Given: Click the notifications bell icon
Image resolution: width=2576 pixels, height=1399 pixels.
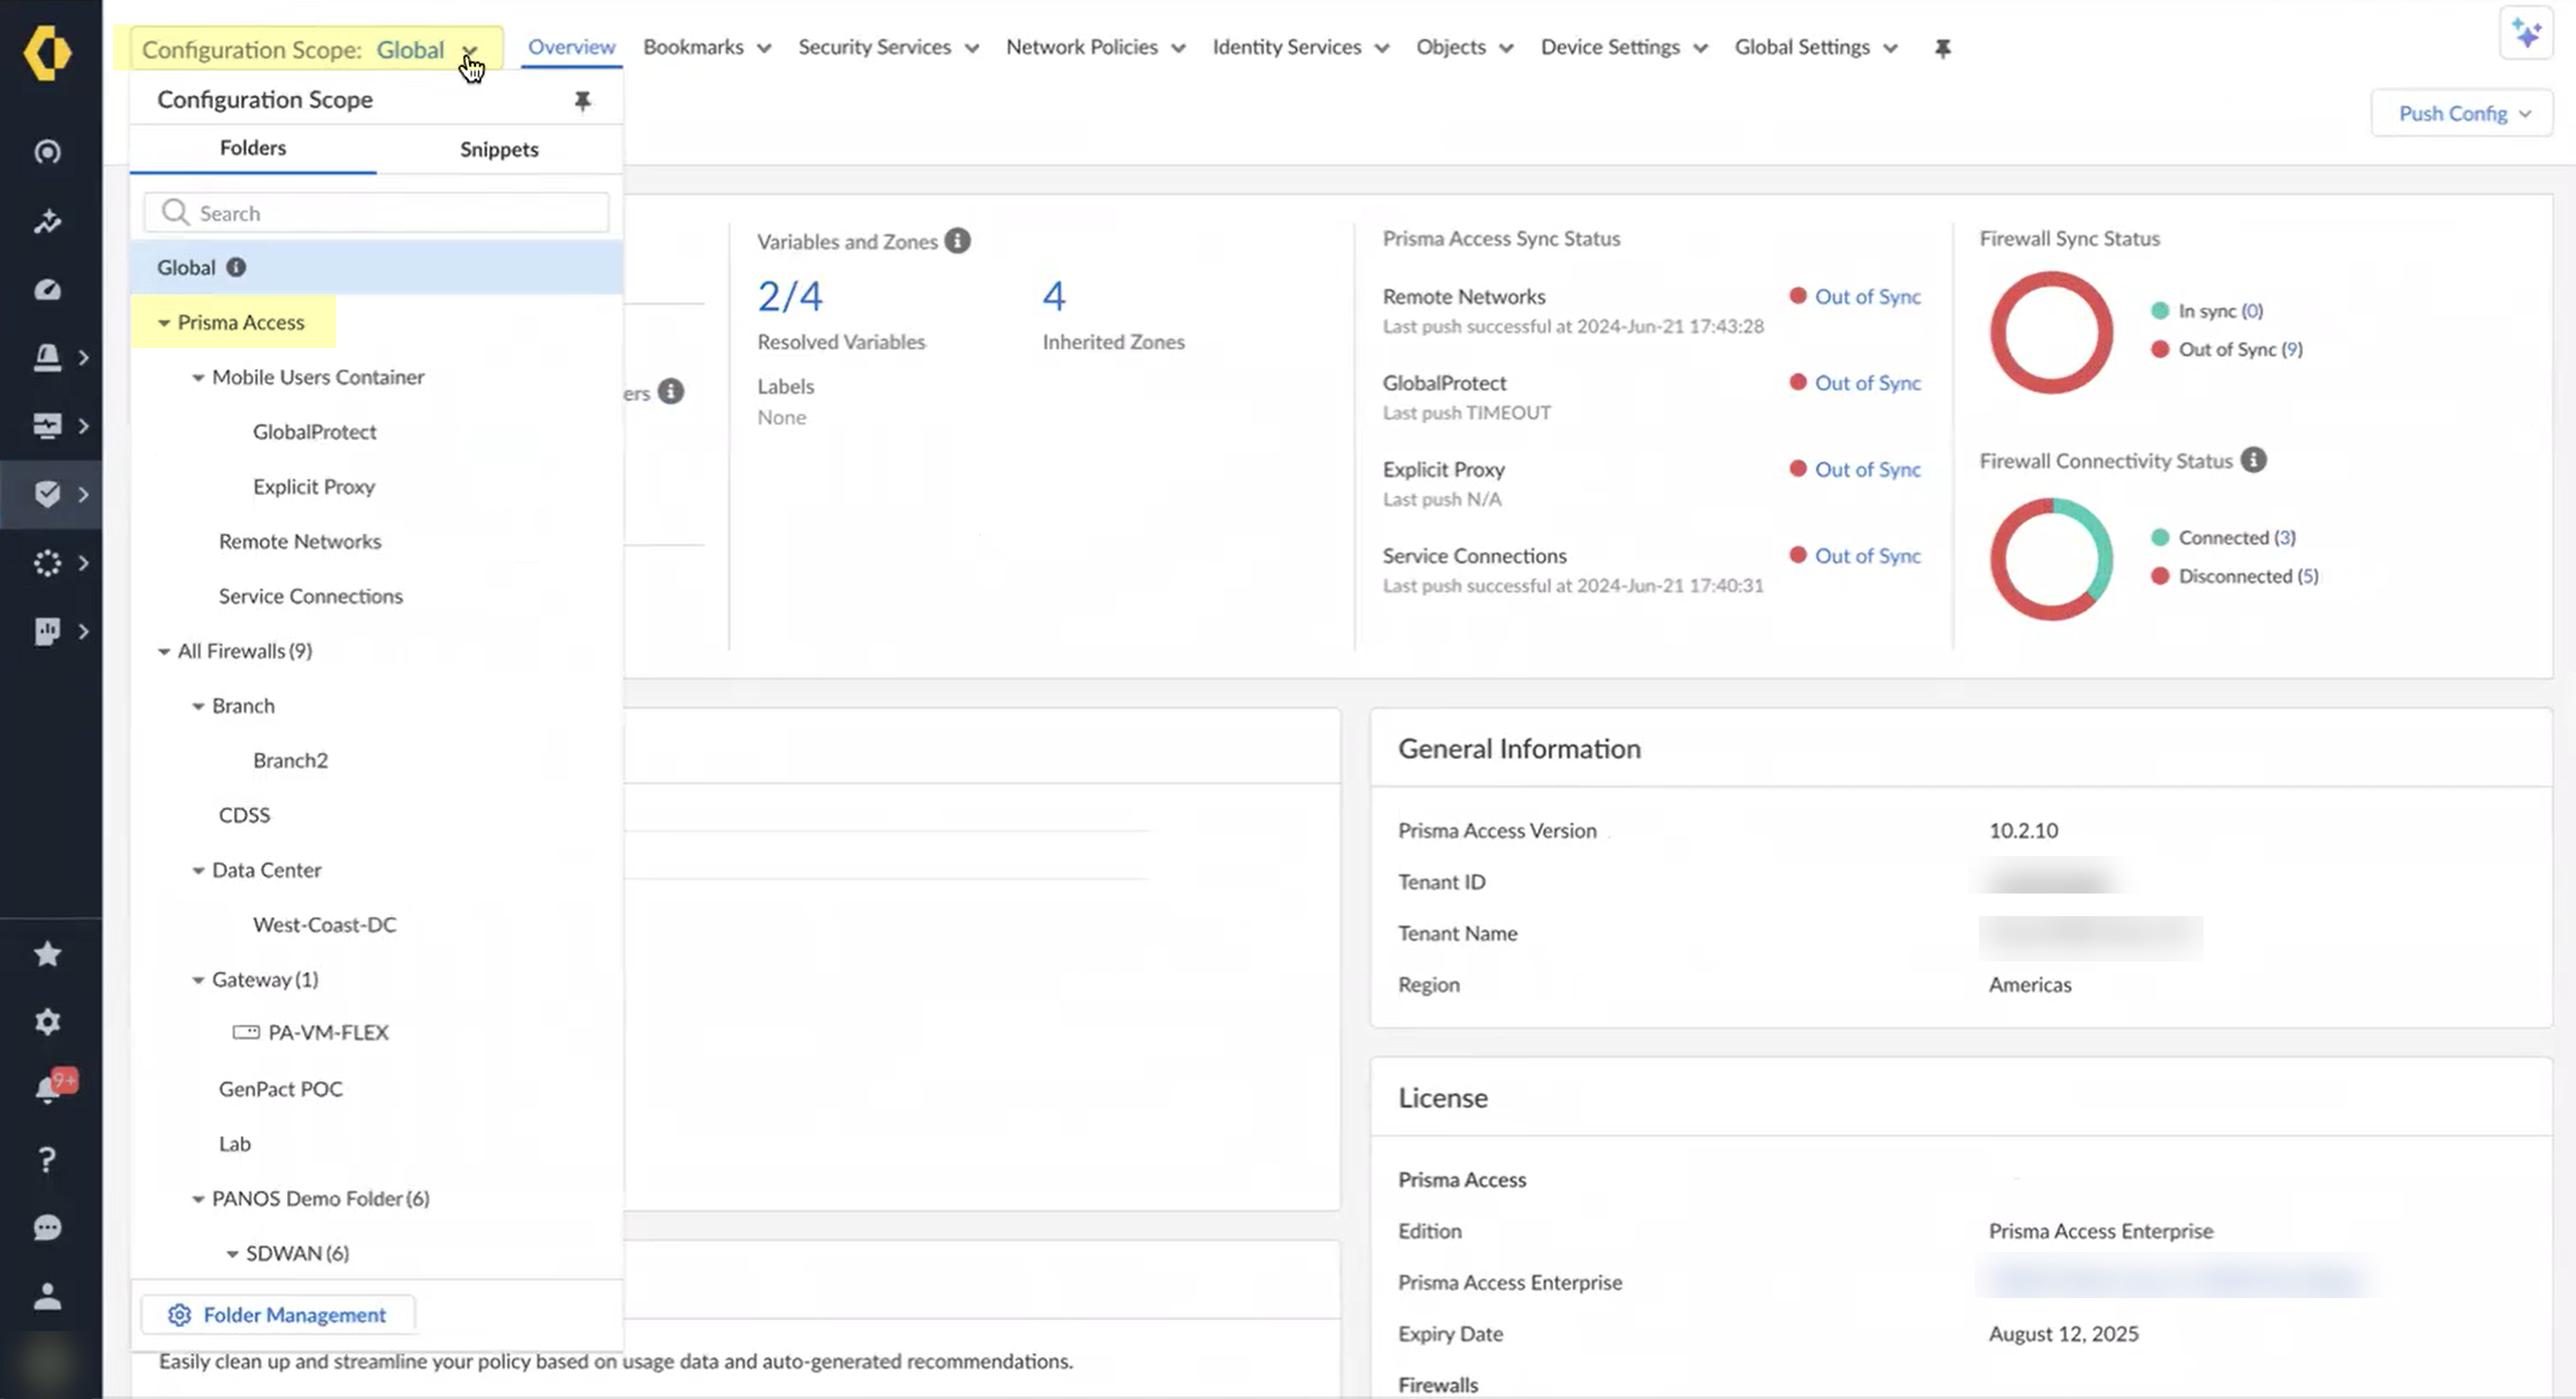Looking at the screenshot, I should coord(47,1089).
